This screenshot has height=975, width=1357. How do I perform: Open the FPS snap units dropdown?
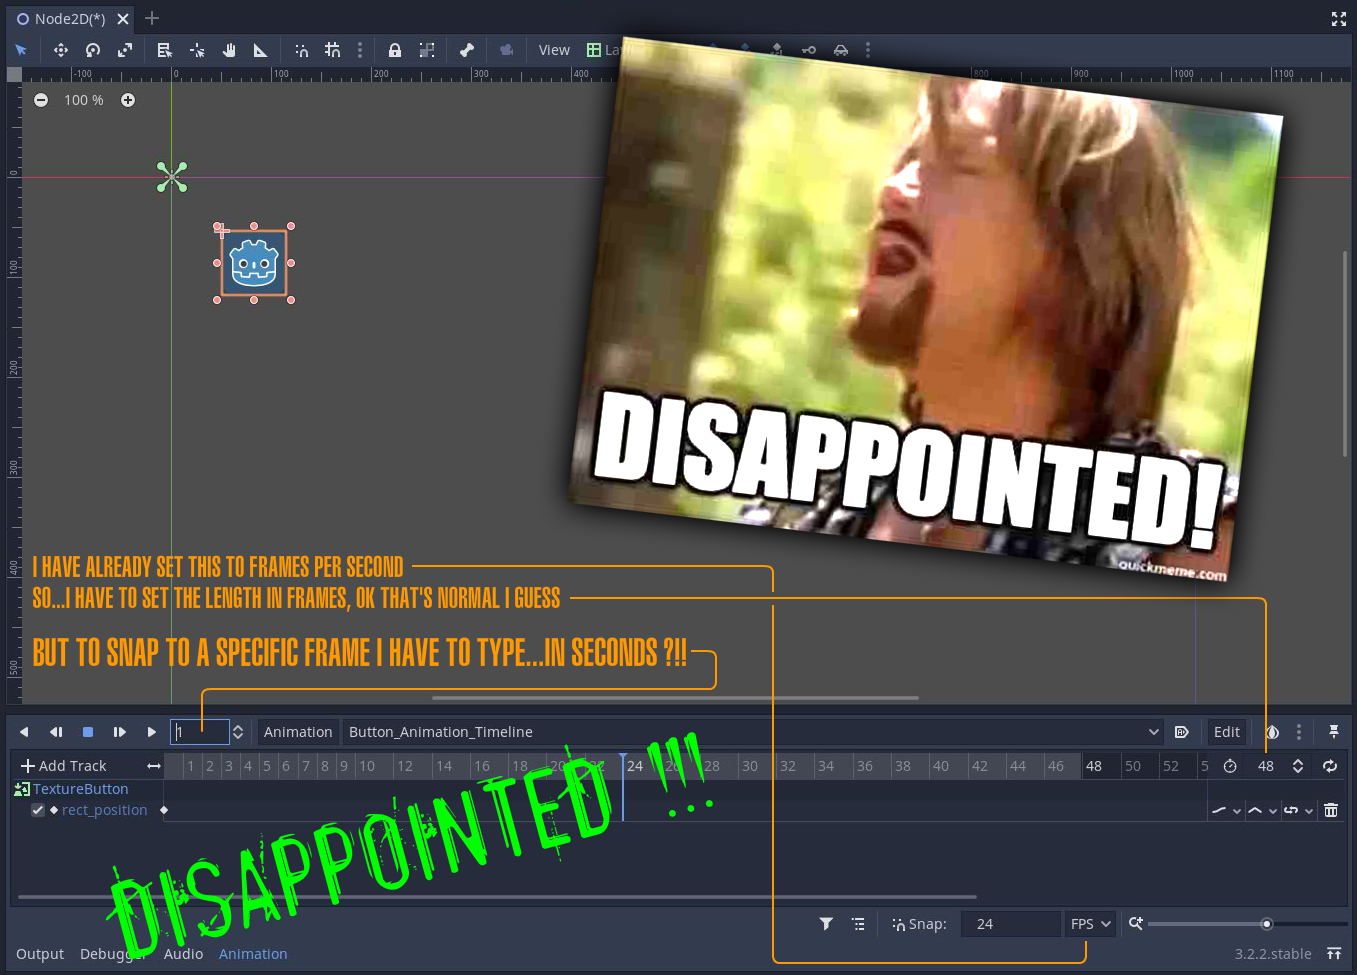point(1089,923)
